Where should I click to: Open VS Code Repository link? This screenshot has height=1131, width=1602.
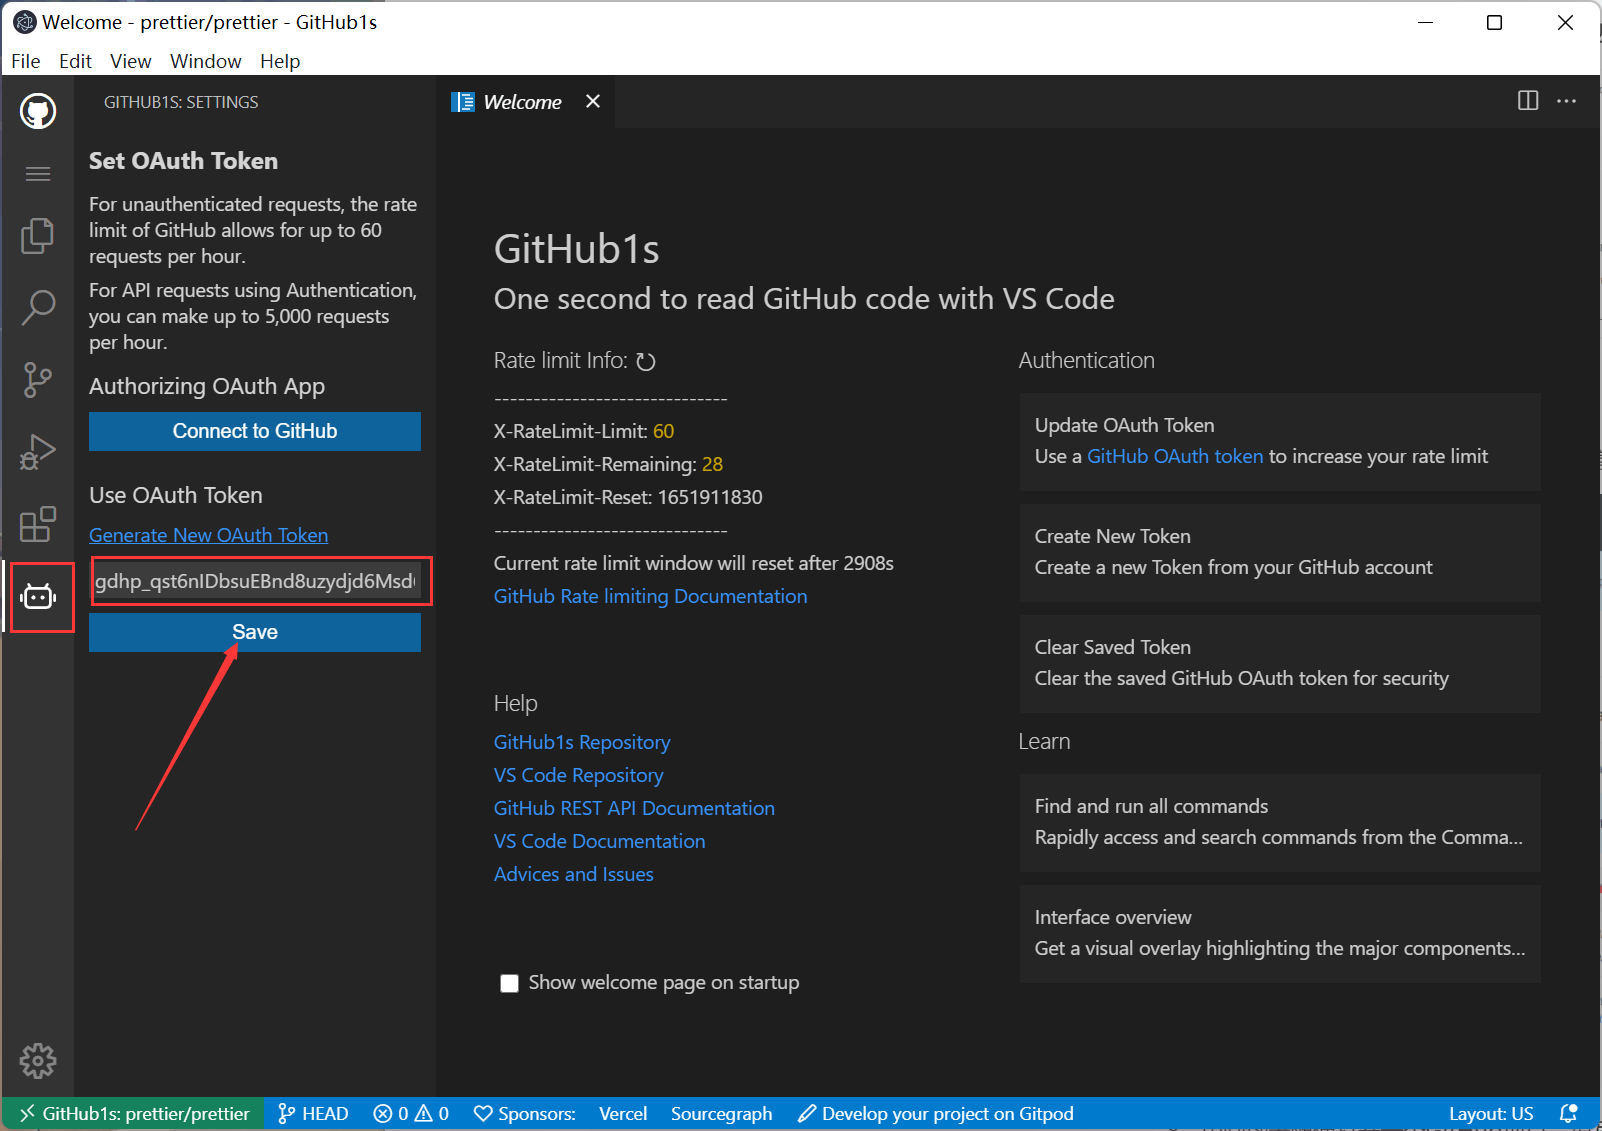click(578, 775)
